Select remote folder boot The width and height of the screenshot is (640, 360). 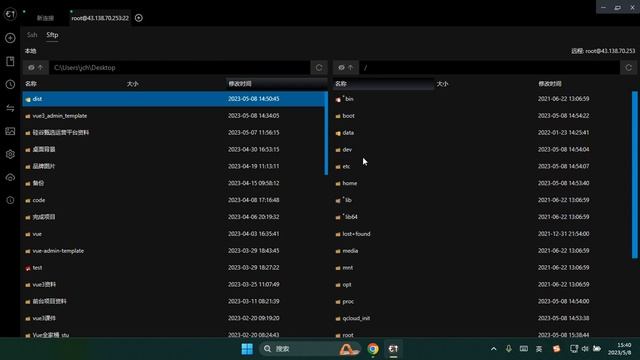tap(482, 116)
